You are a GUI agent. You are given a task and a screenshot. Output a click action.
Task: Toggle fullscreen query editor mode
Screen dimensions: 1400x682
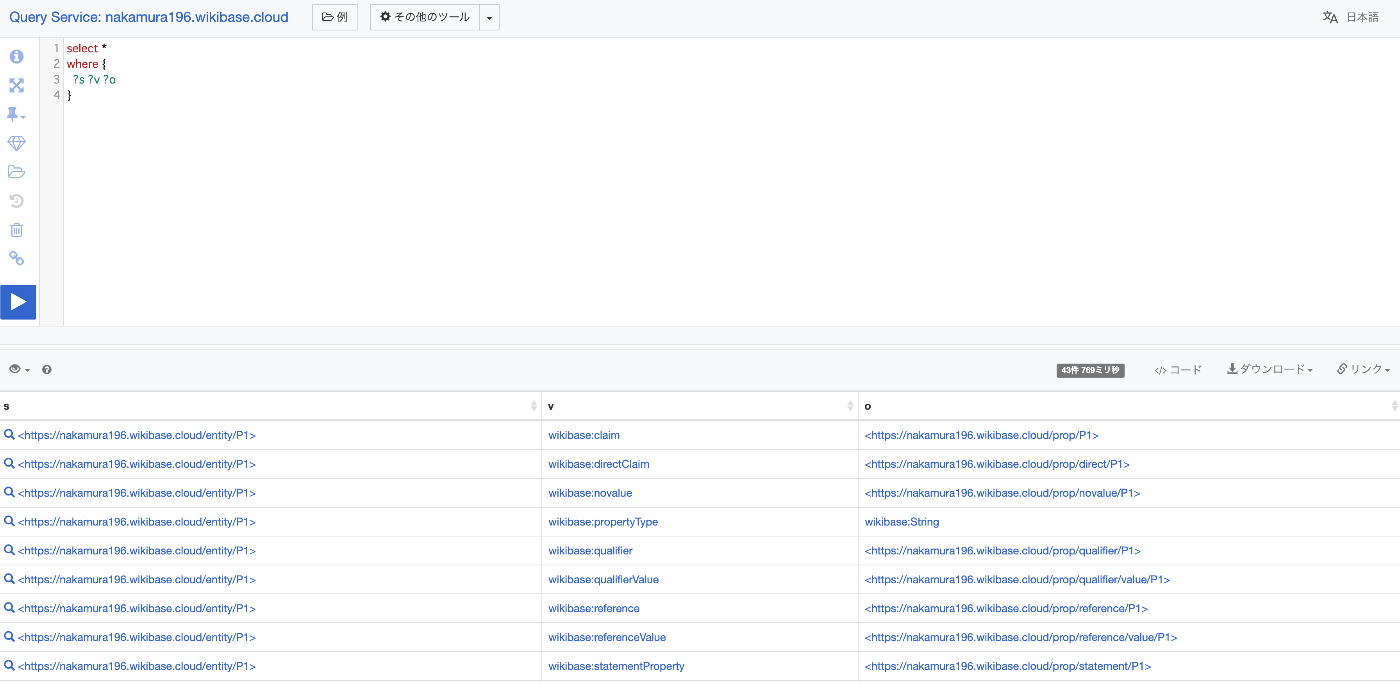[16, 86]
